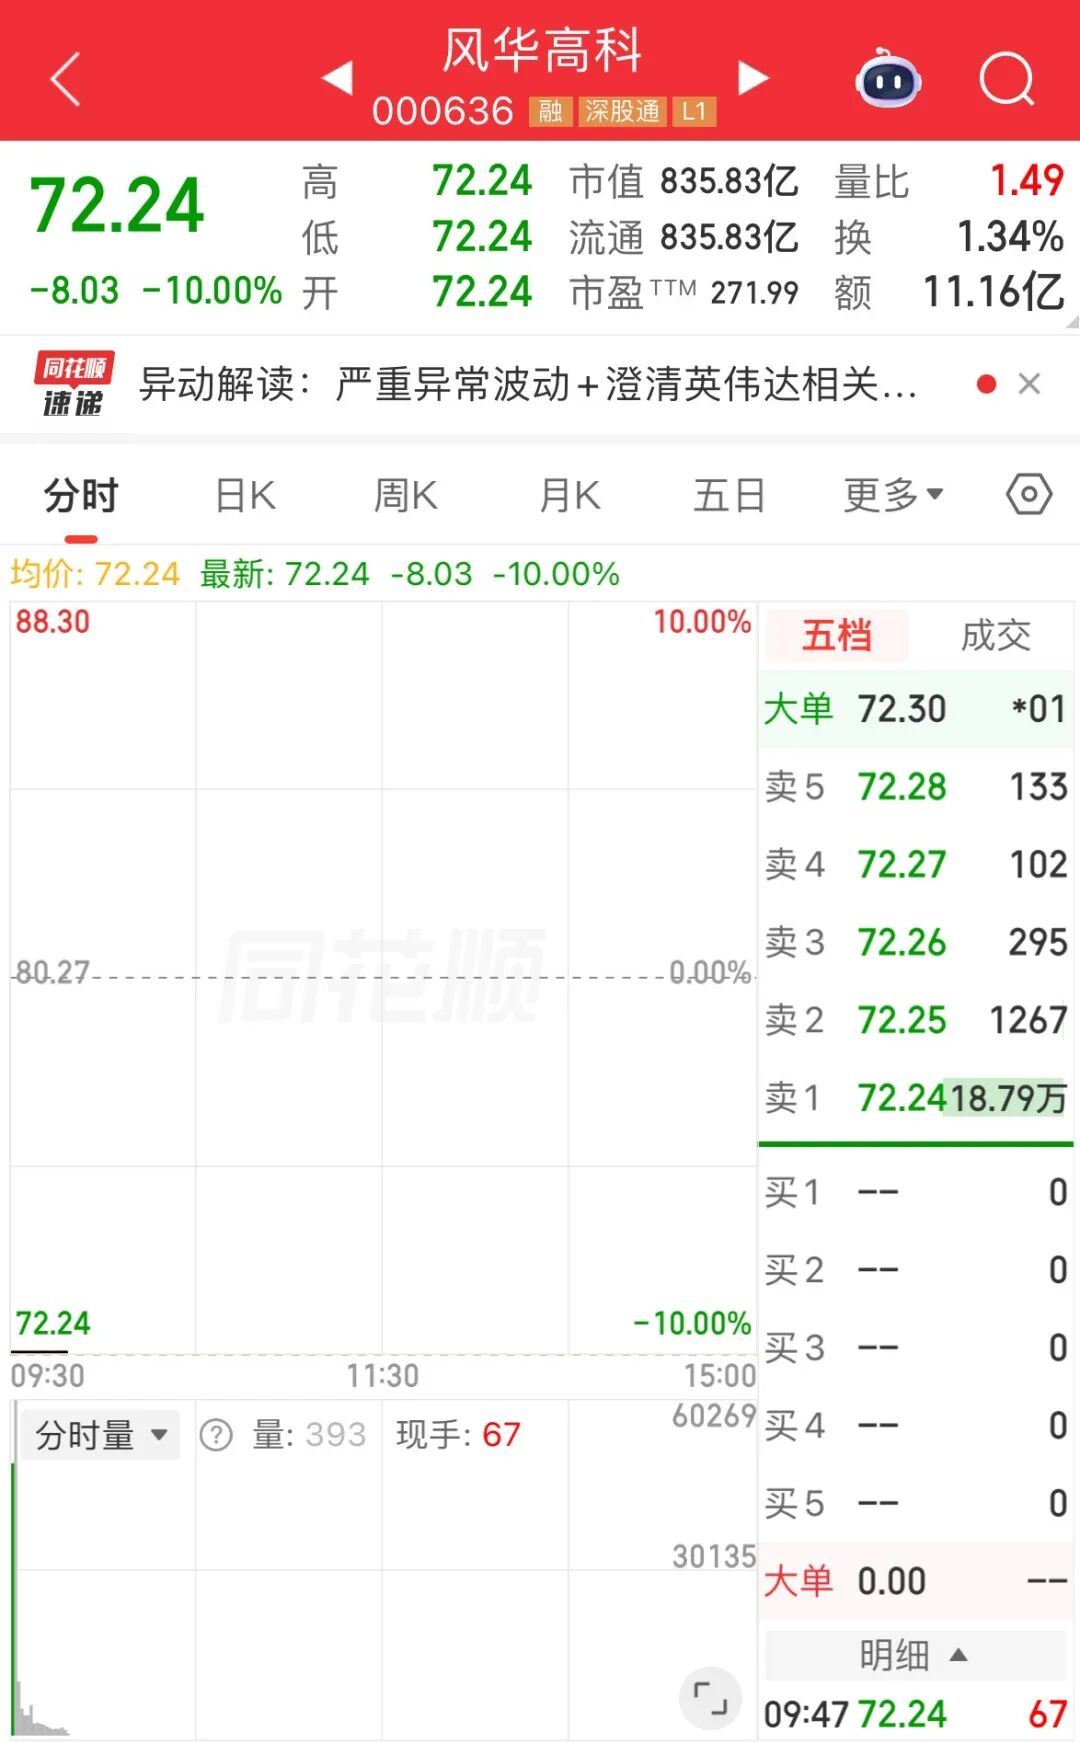This screenshot has width=1080, height=1743.
Task: Select the 买4 bid row
Action: pos(915,1425)
